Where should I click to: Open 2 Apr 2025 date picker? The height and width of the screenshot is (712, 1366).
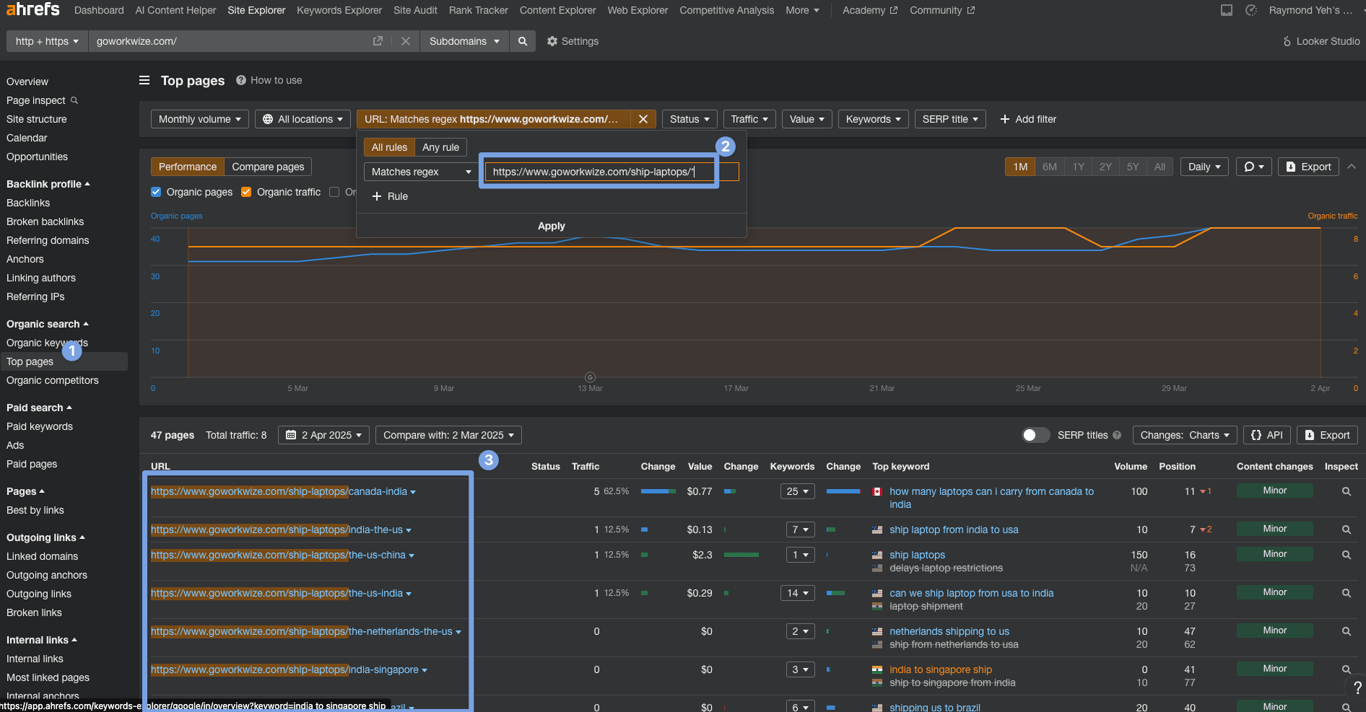point(324,435)
